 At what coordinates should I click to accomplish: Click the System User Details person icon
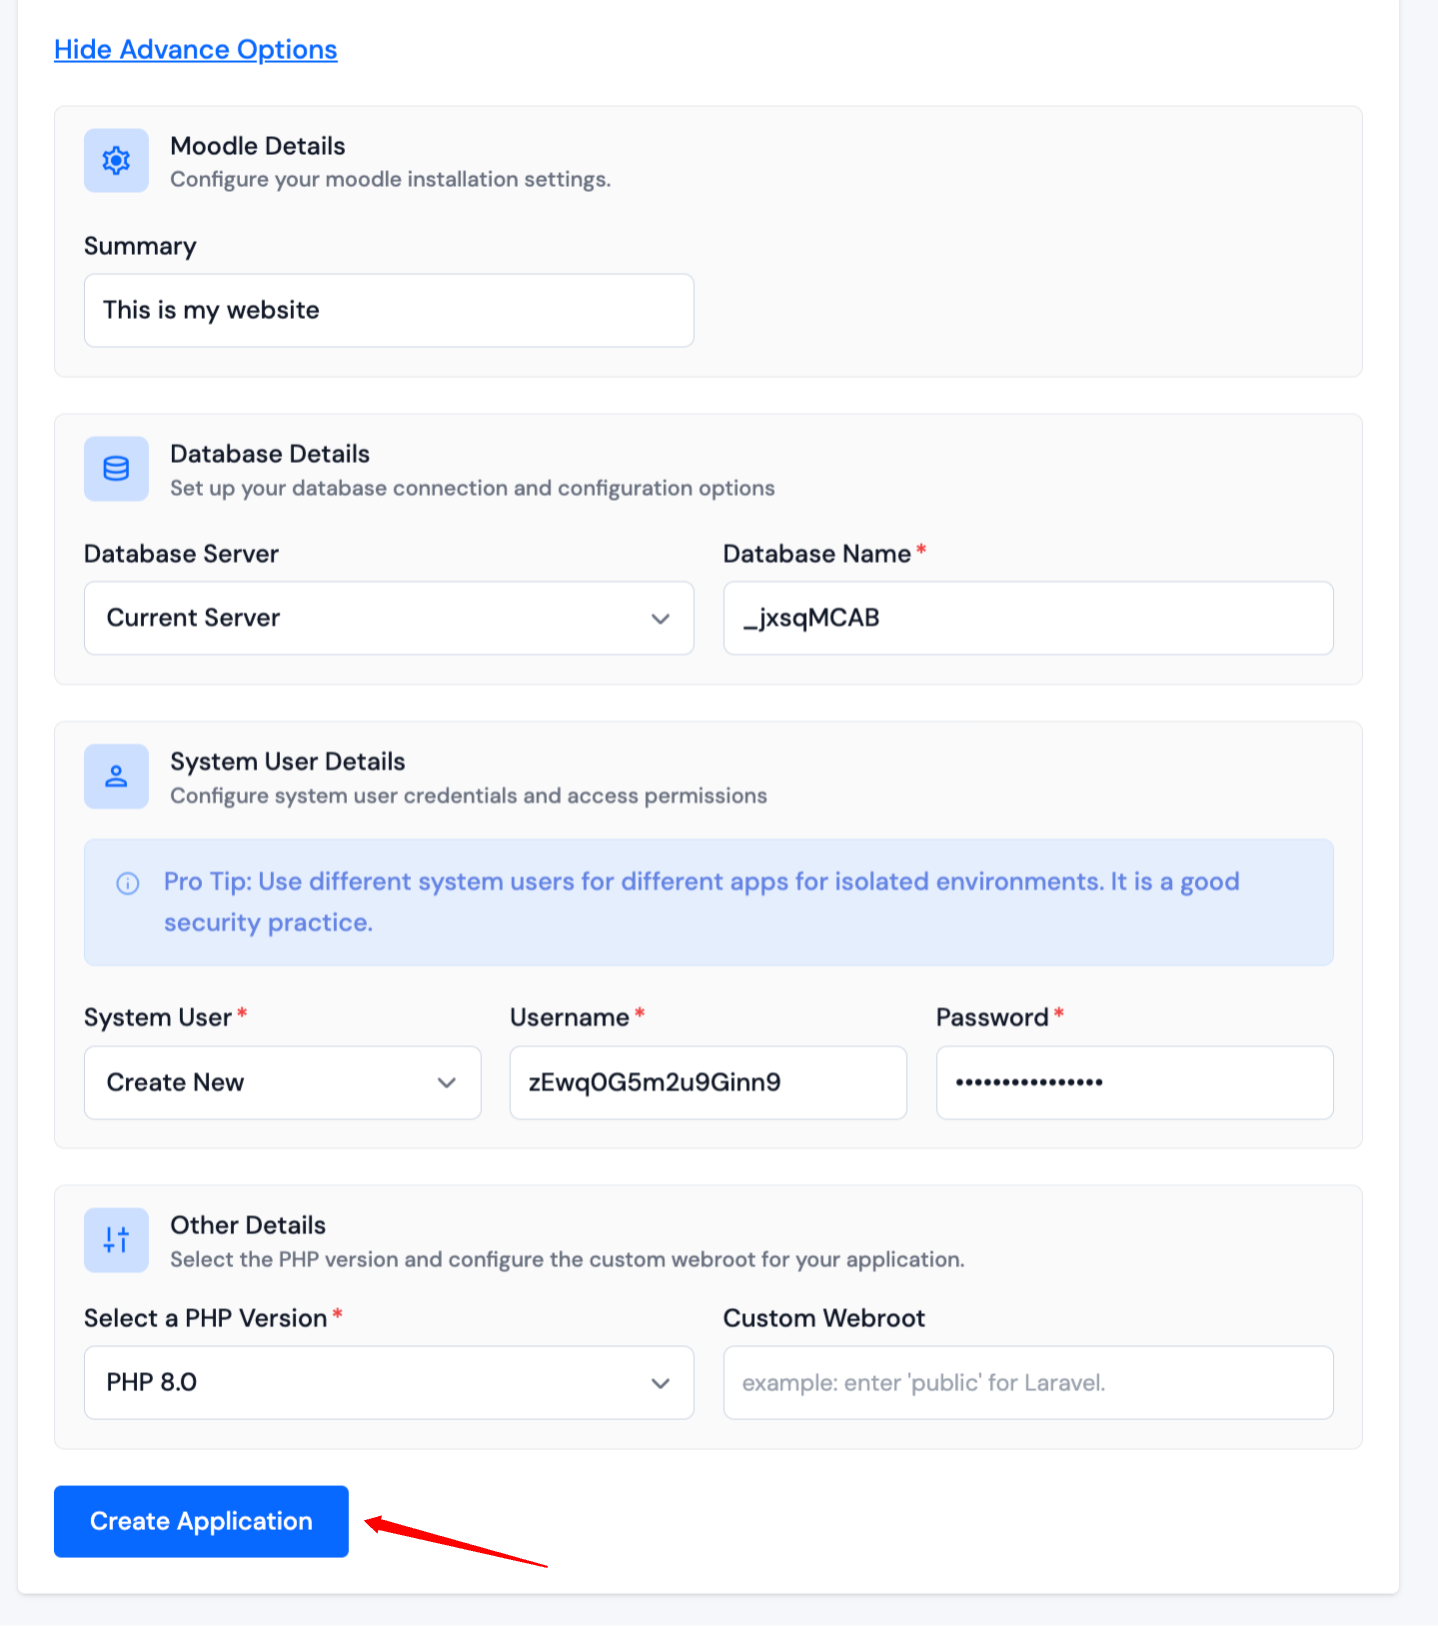click(115, 776)
